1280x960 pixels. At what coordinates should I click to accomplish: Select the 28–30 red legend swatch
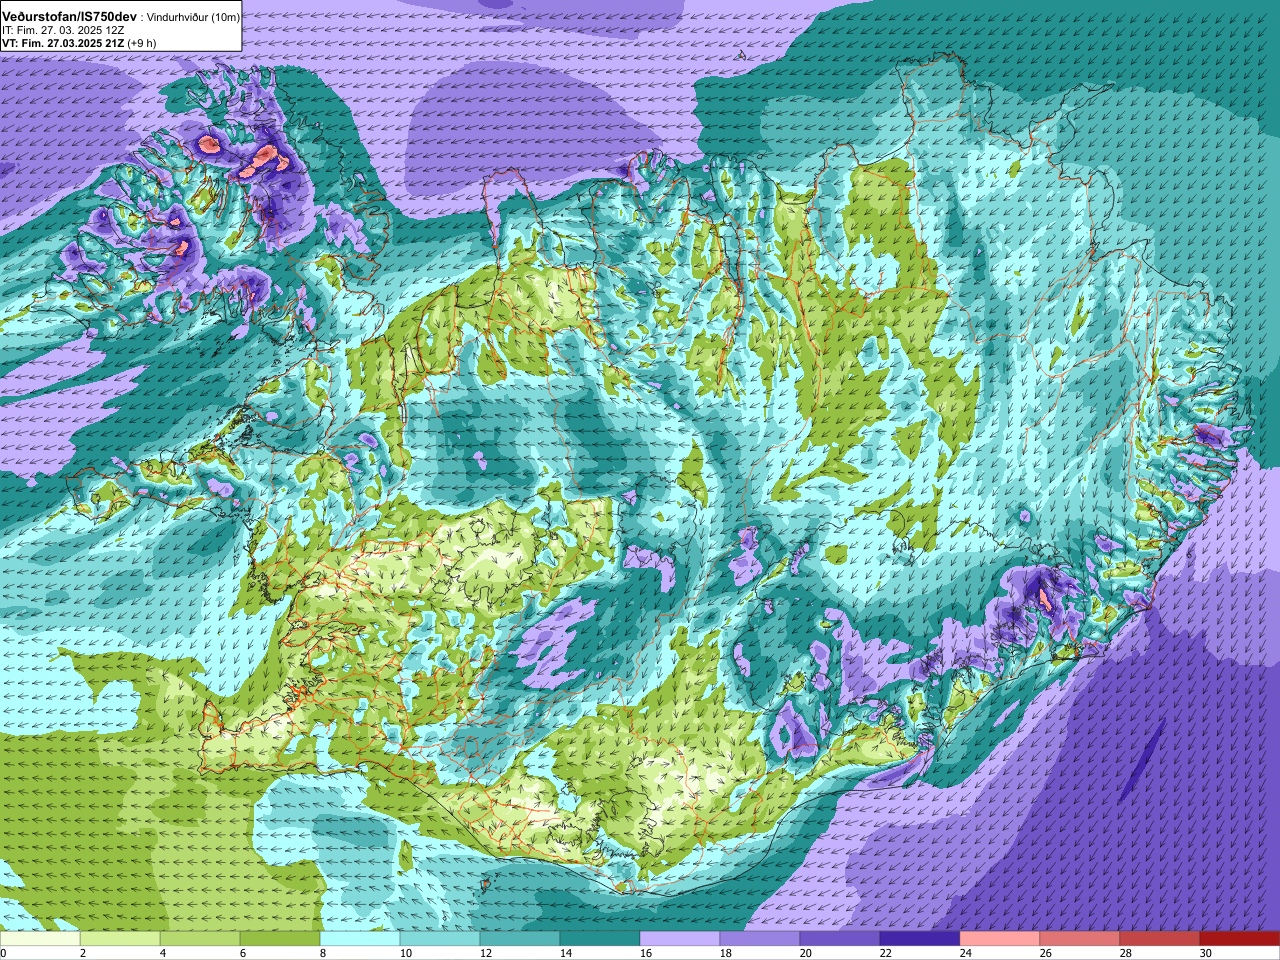(x=1160, y=939)
